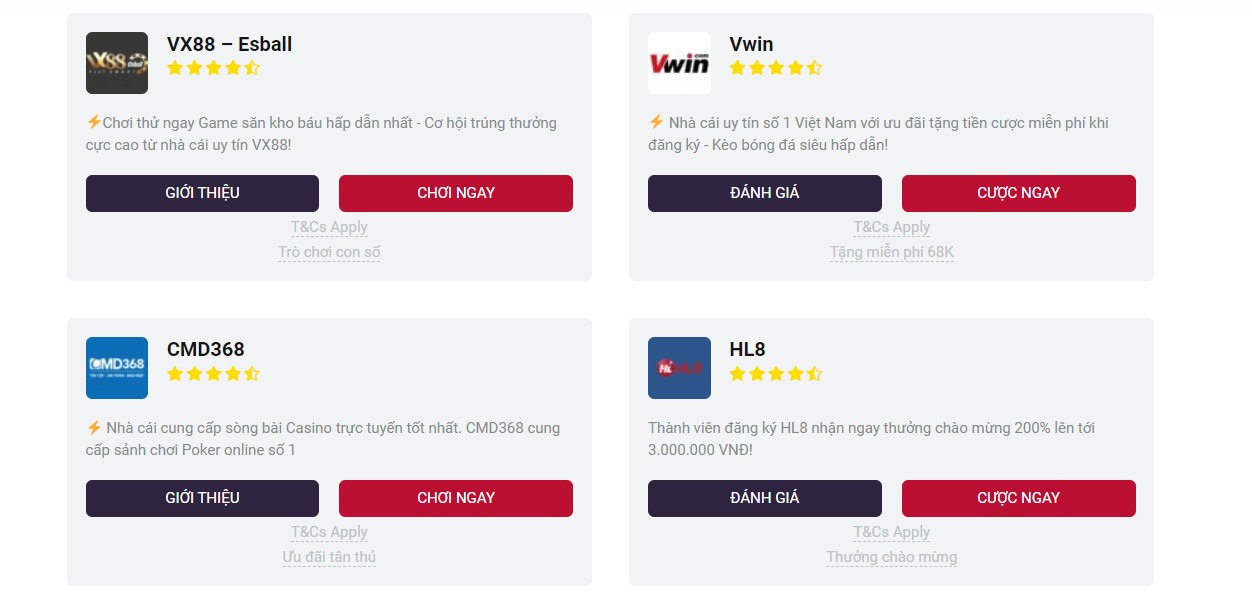Open T&Cs Apply link under Vwin
1252x615 pixels.
coord(891,227)
